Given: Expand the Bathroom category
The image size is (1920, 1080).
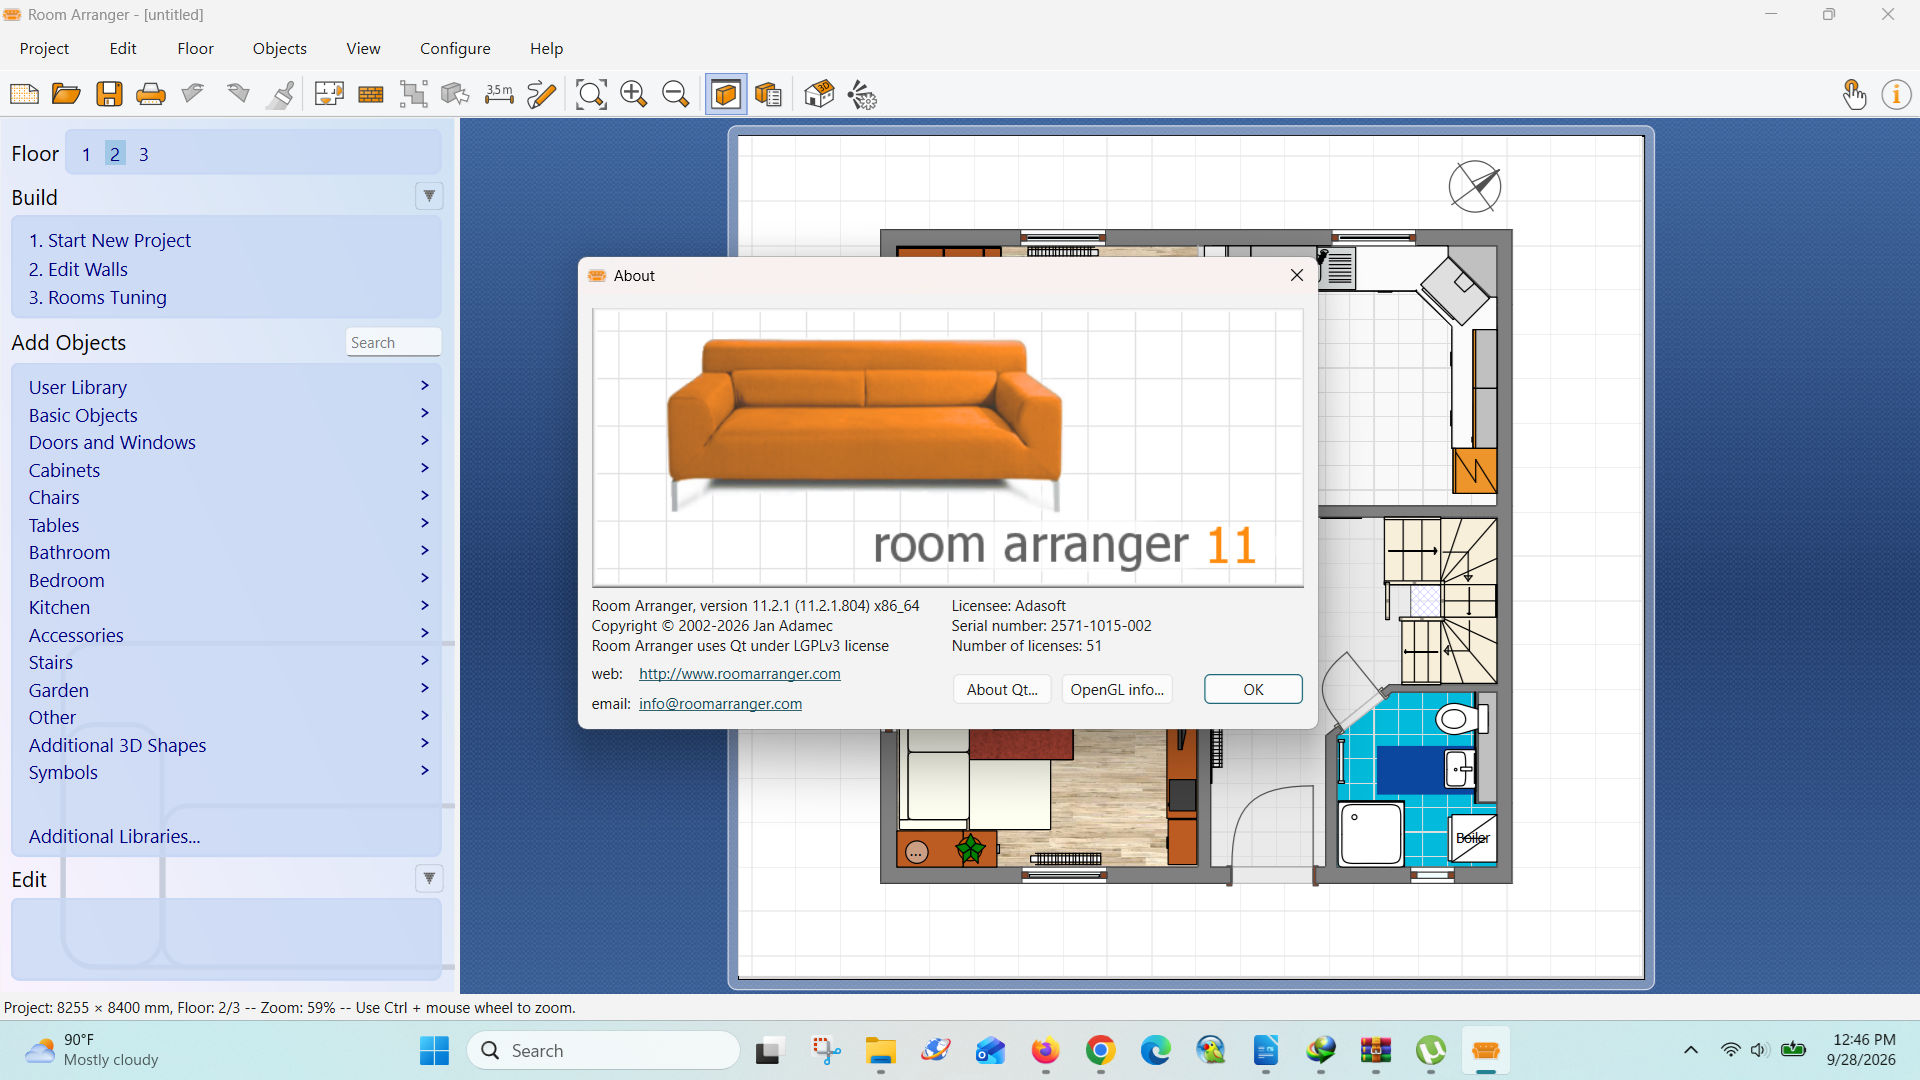Looking at the screenshot, I should (229, 552).
